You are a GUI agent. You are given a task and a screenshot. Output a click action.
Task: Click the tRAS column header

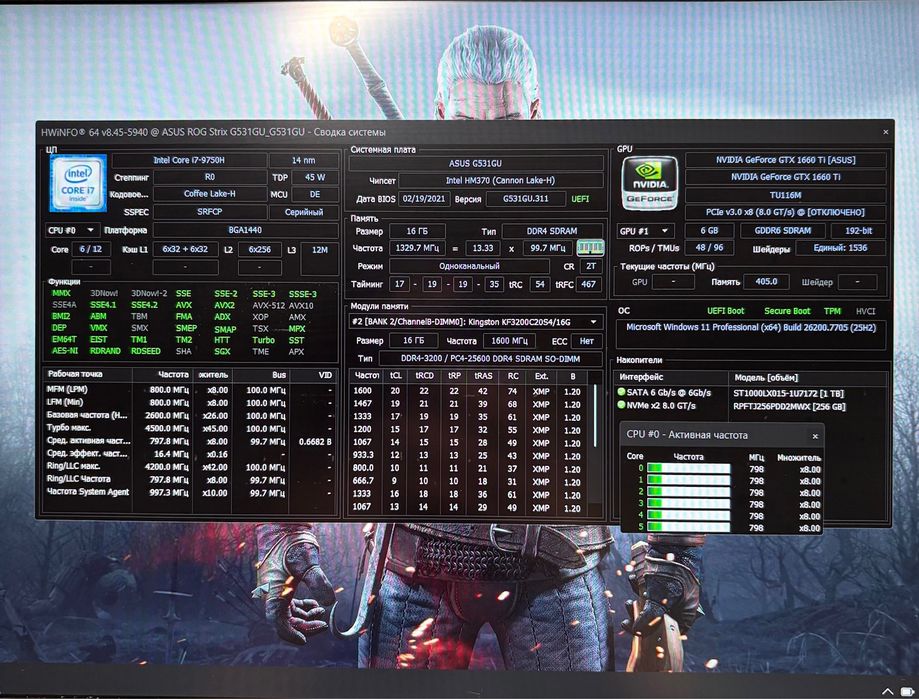483,376
